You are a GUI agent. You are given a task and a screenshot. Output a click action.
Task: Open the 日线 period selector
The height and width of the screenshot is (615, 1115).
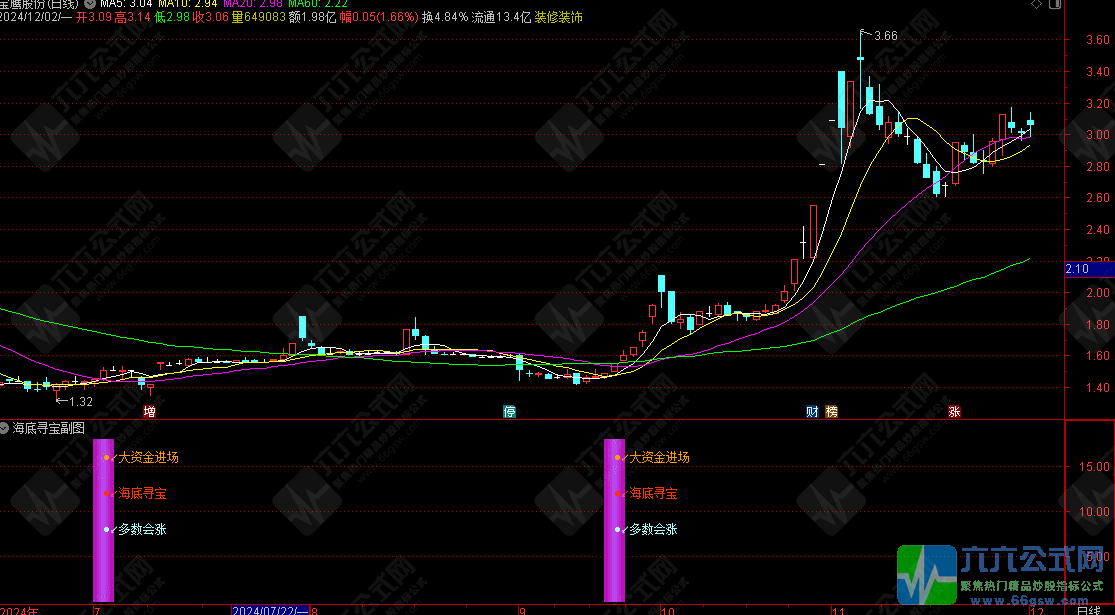(1089, 609)
